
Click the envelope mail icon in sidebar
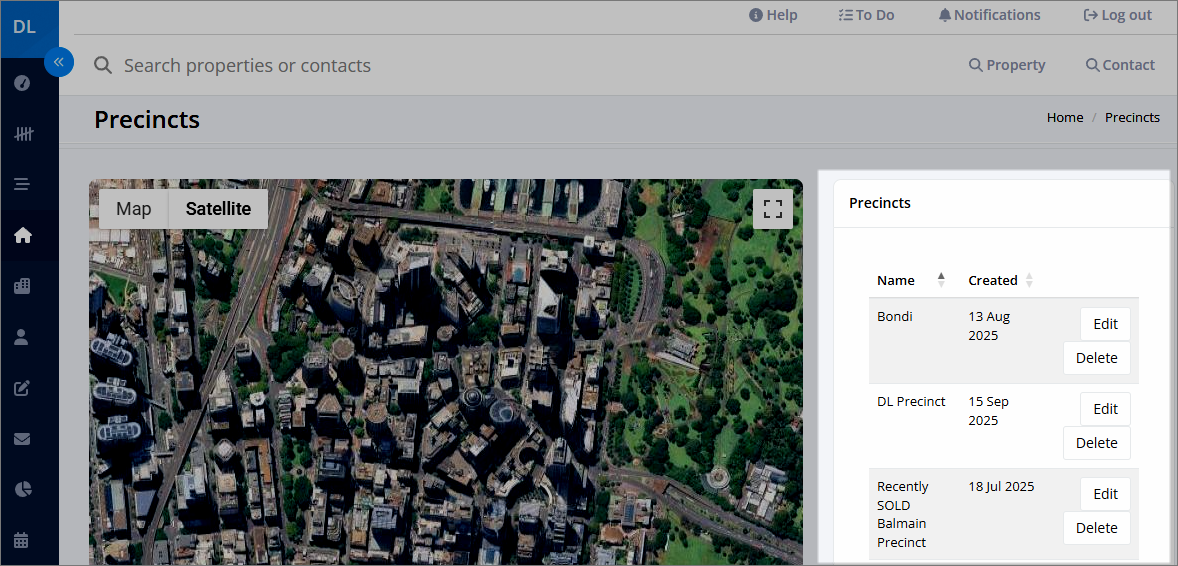(23, 439)
